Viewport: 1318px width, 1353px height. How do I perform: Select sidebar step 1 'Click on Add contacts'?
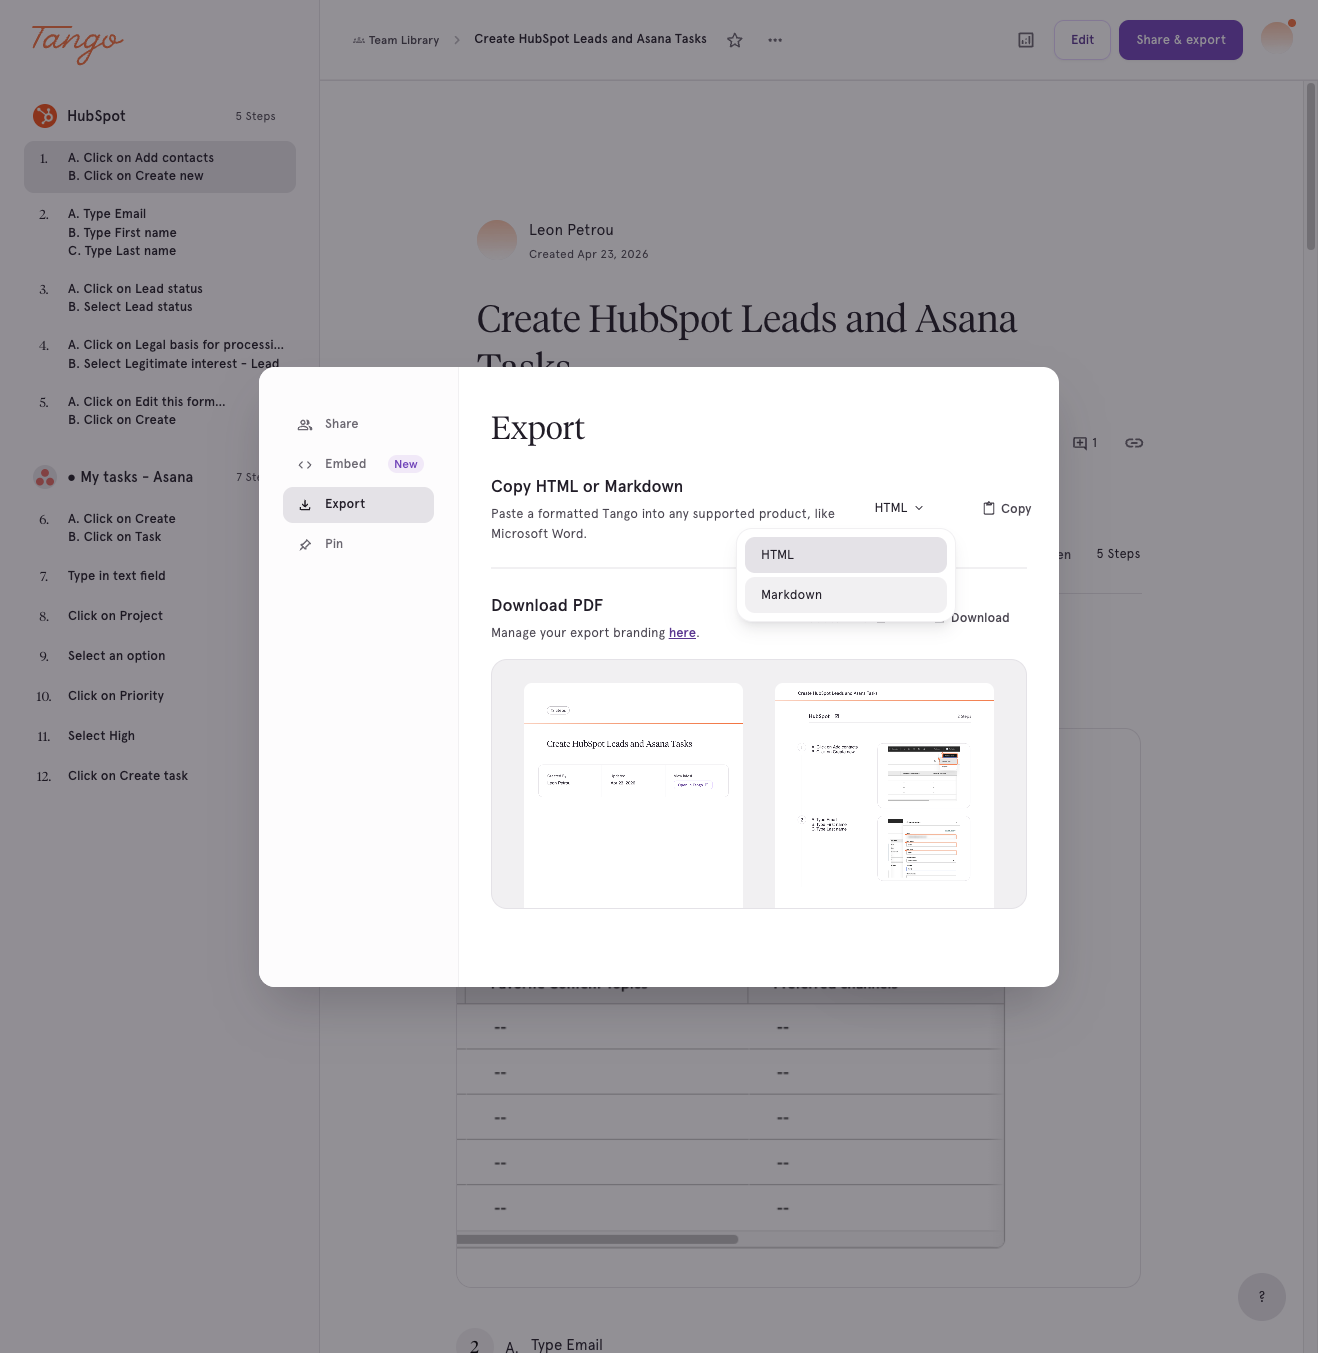pyautogui.click(x=160, y=167)
